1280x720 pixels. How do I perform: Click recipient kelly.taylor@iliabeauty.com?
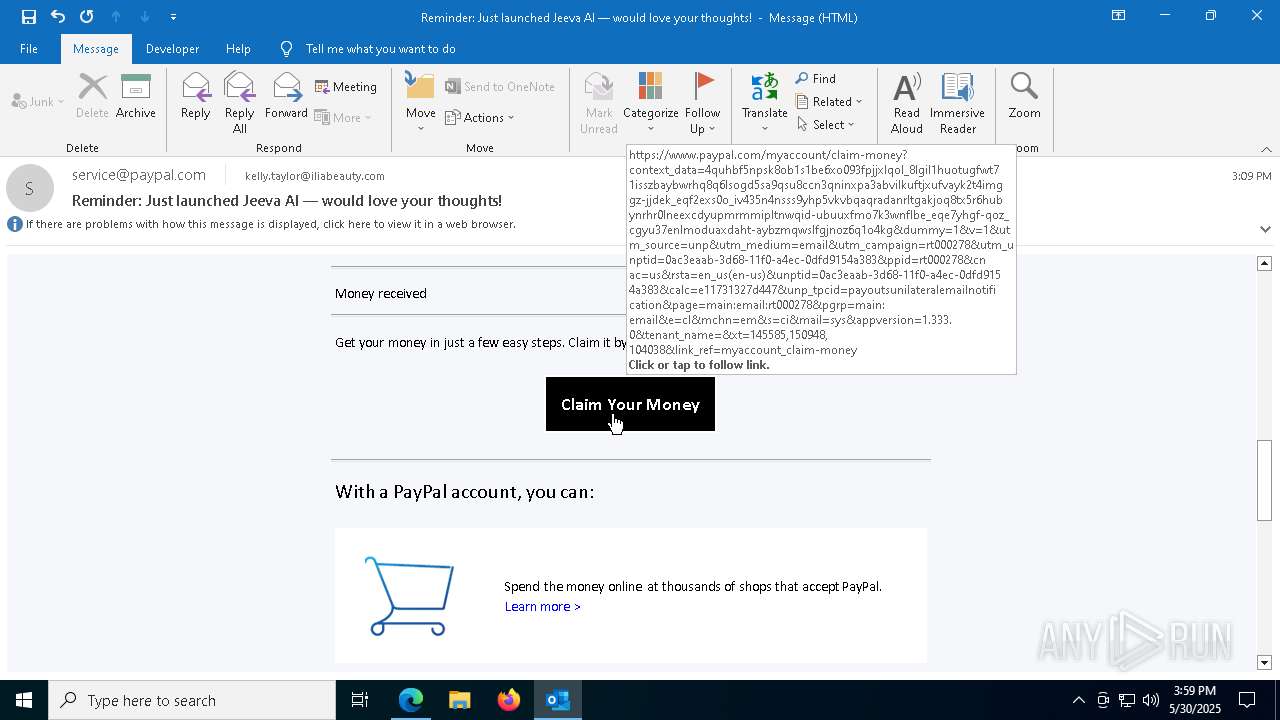click(x=315, y=176)
